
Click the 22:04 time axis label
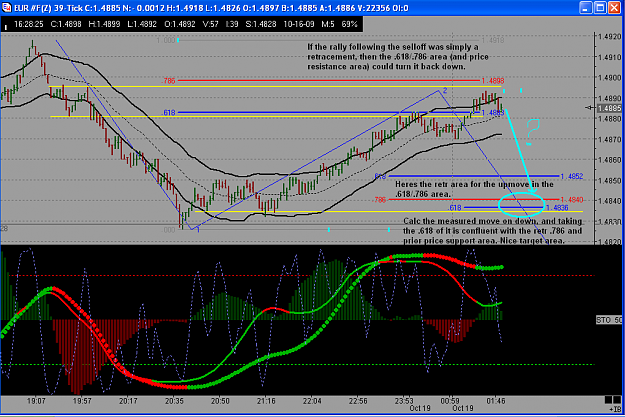click(312, 401)
